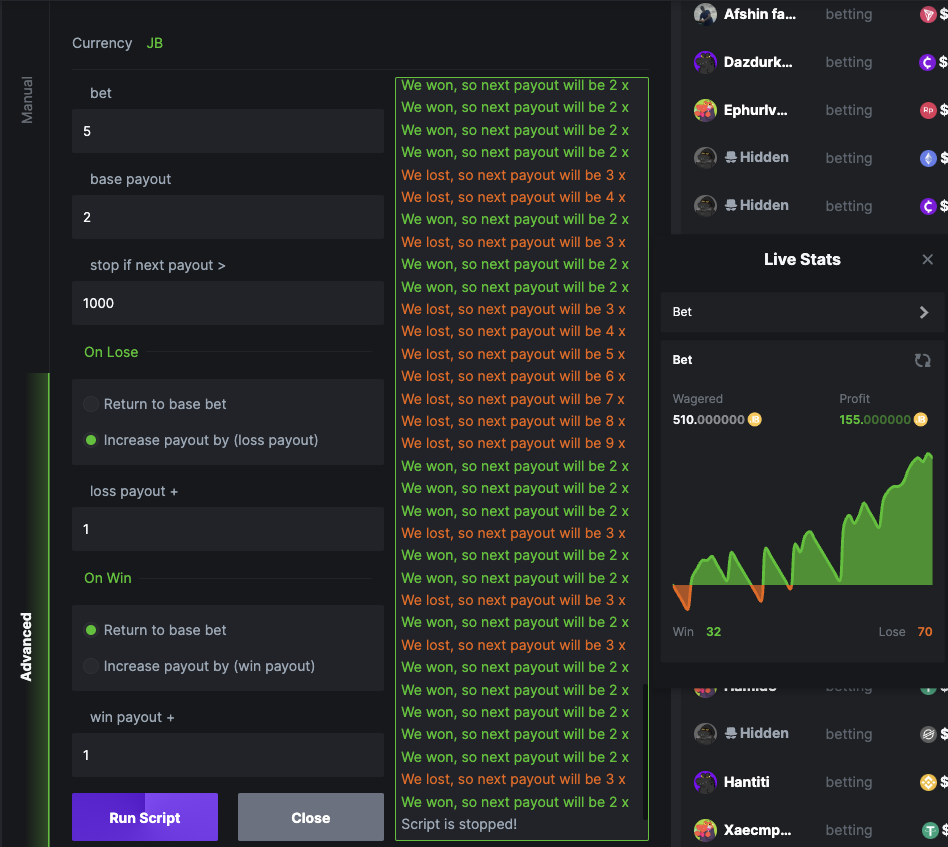The width and height of the screenshot is (948, 847).
Task: Click the Xaecmp... player name
Action: click(x=758, y=830)
